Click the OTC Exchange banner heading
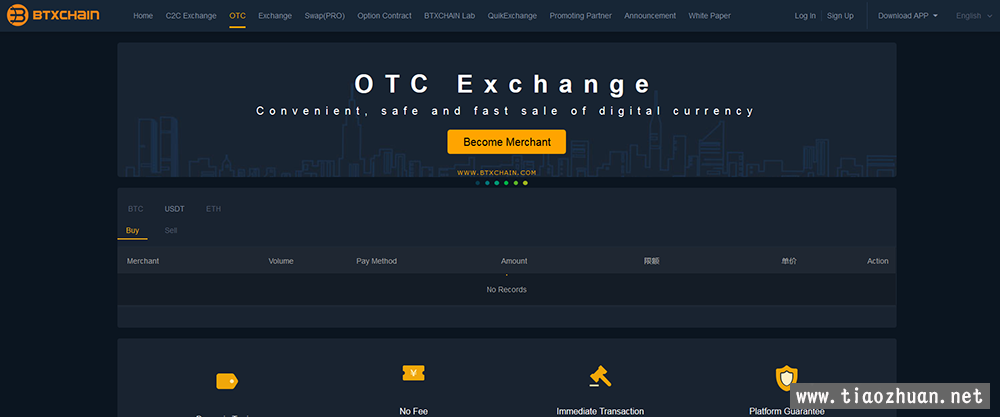This screenshot has height=417, width=1000. pyautogui.click(x=503, y=84)
